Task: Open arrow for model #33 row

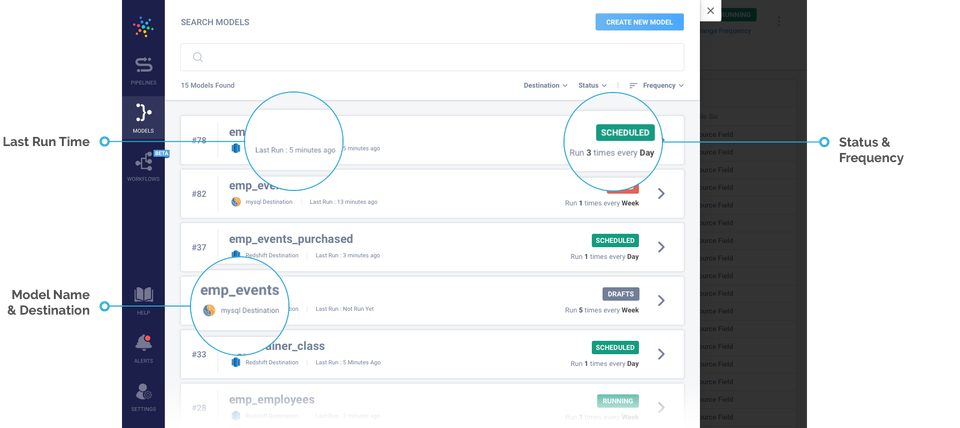Action: (661, 353)
